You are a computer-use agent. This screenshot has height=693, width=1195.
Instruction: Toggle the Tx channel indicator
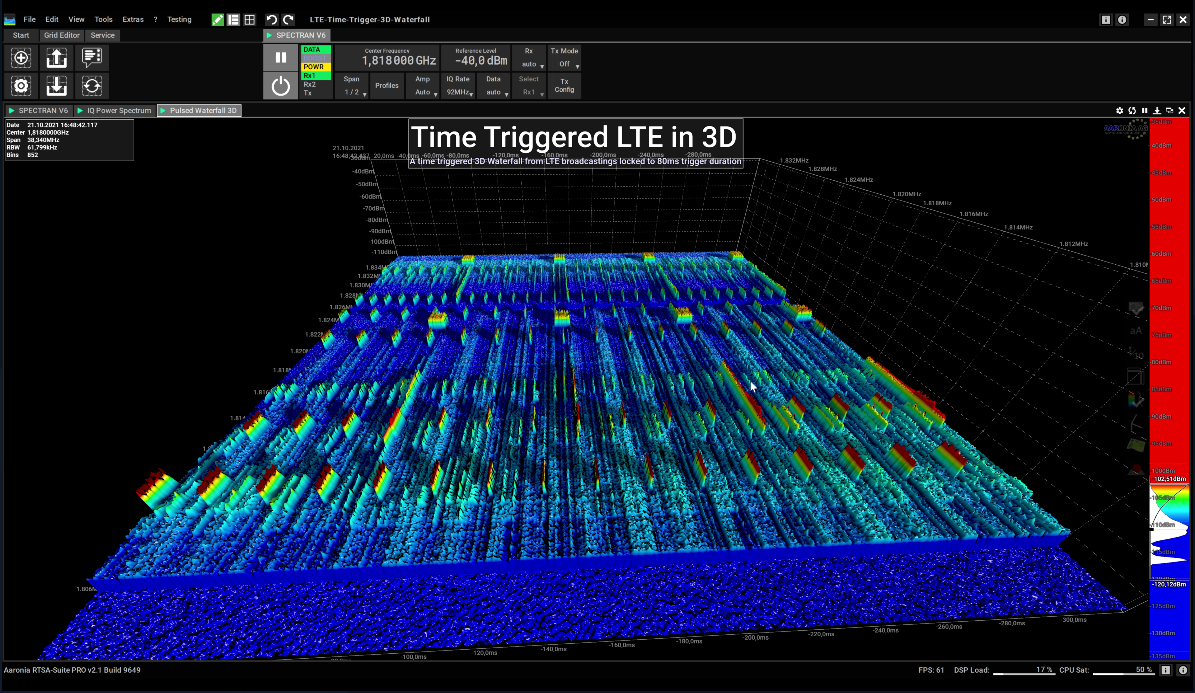pyautogui.click(x=316, y=93)
